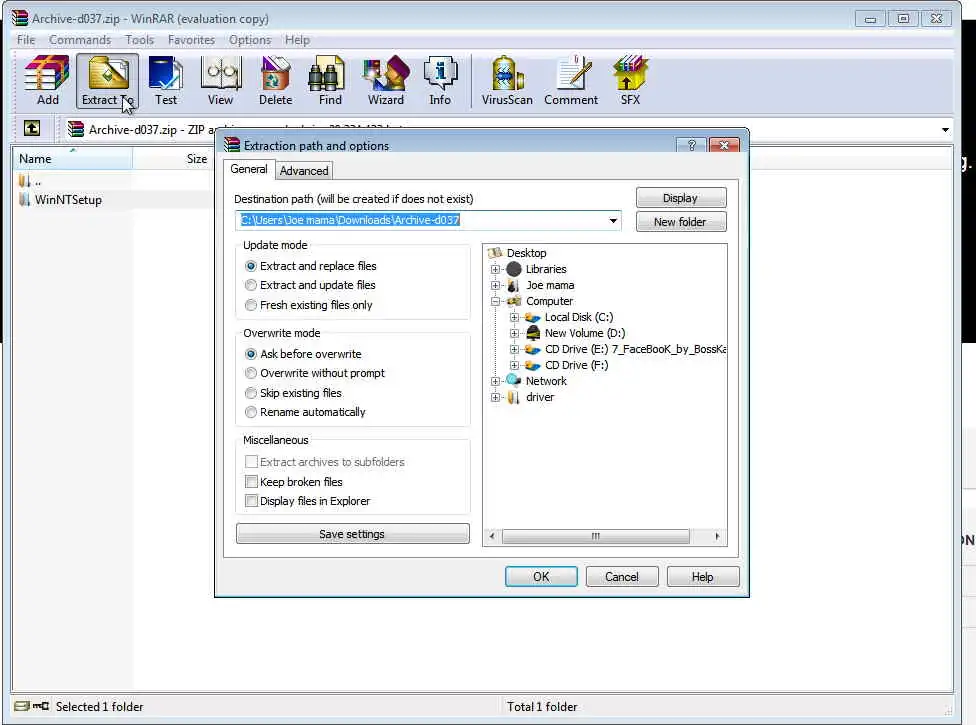Switch to the Advanced tab

coord(304,171)
